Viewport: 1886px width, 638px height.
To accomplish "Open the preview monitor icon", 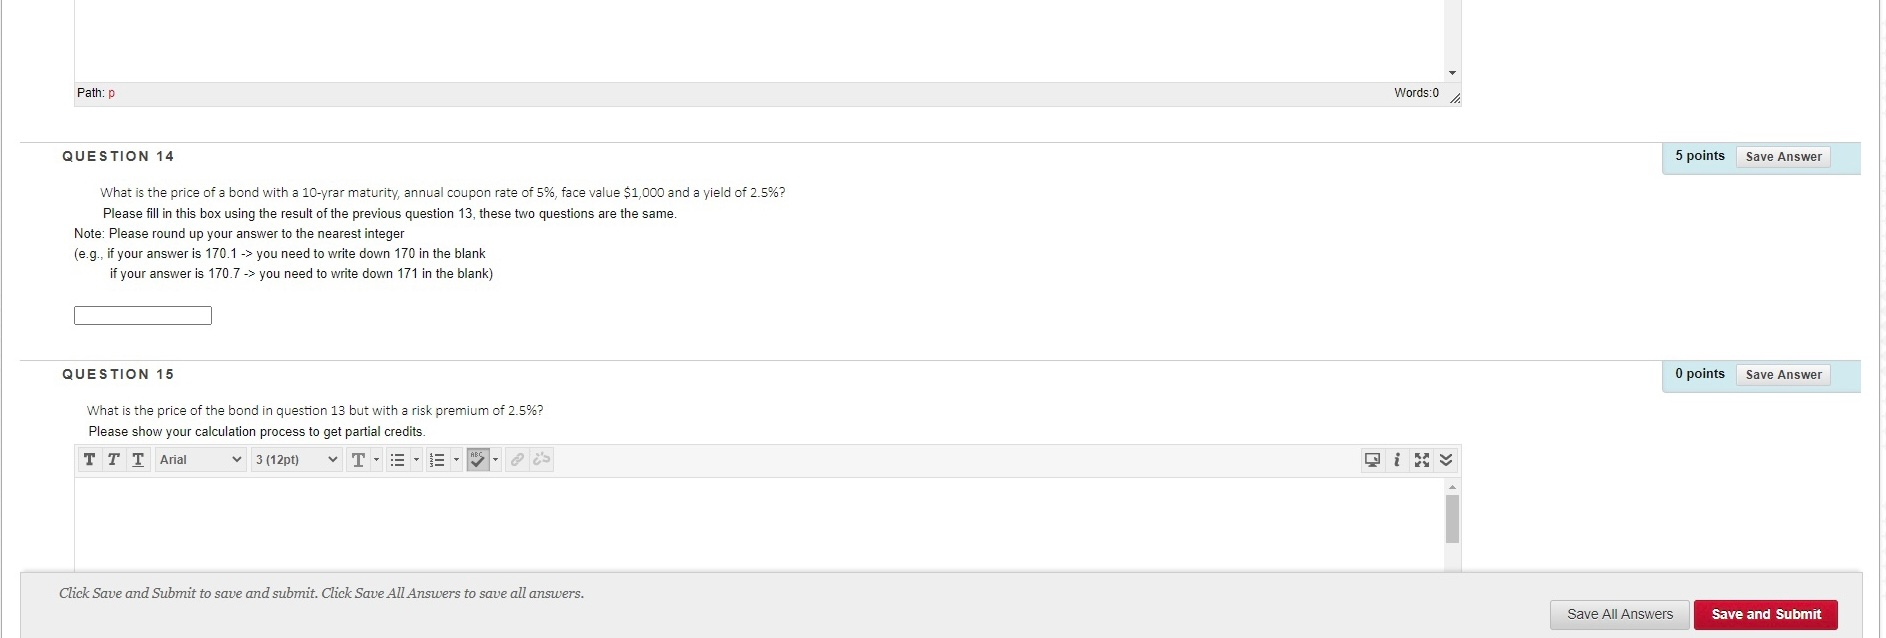I will [x=1372, y=460].
